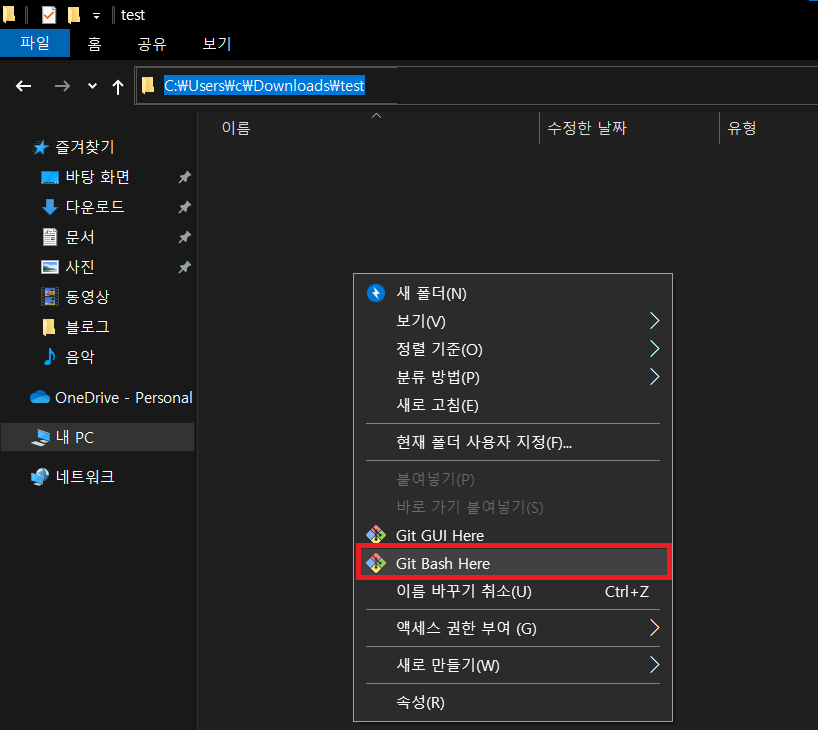The image size is (818, 730).
Task: Sort by the 유형 column header
Action: pyautogui.click(x=742, y=128)
